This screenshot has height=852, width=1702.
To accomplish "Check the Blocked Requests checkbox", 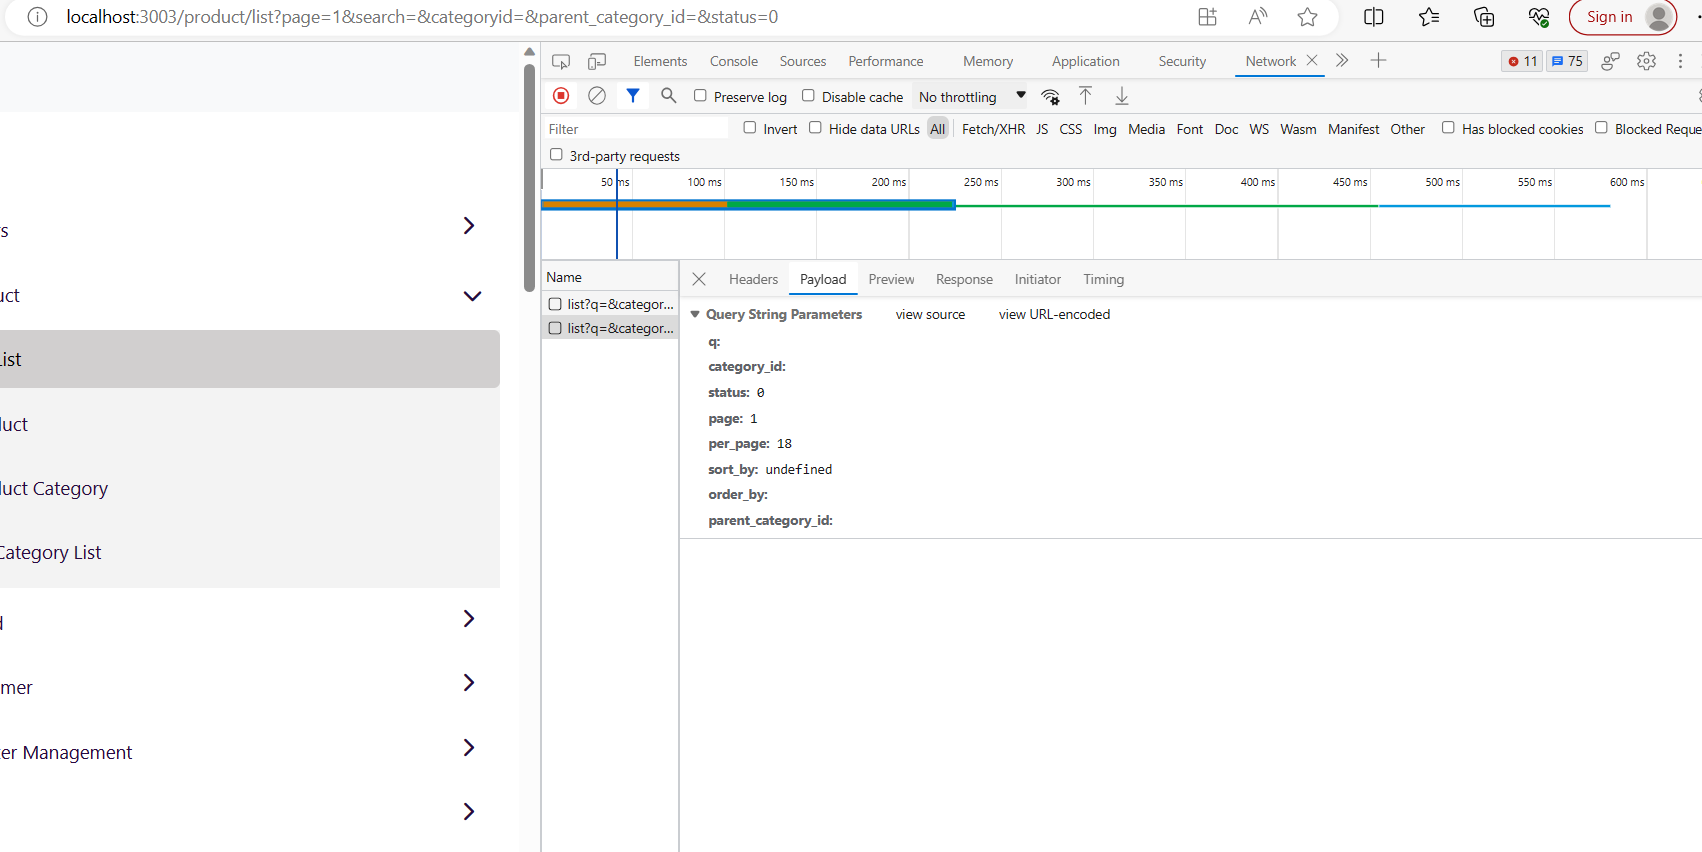I will 1601,128.
